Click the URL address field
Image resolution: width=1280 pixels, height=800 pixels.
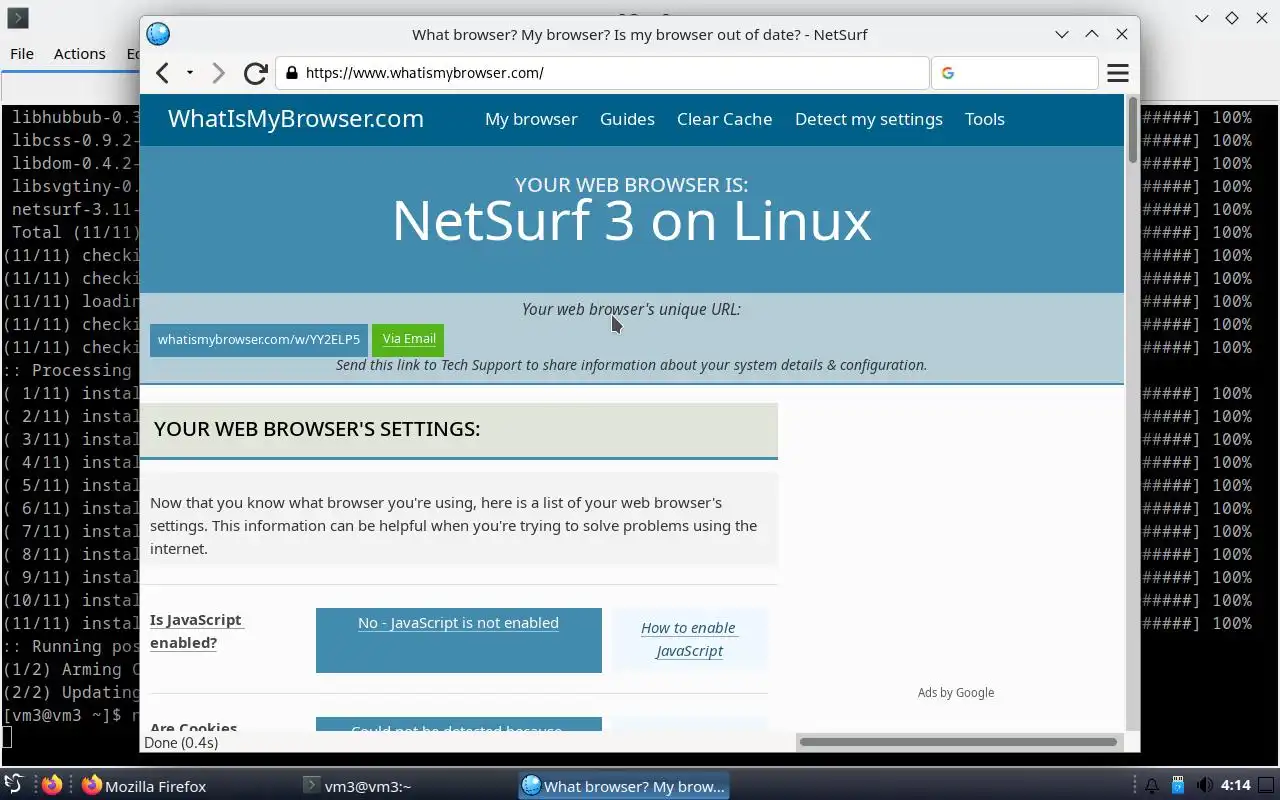pos(602,73)
